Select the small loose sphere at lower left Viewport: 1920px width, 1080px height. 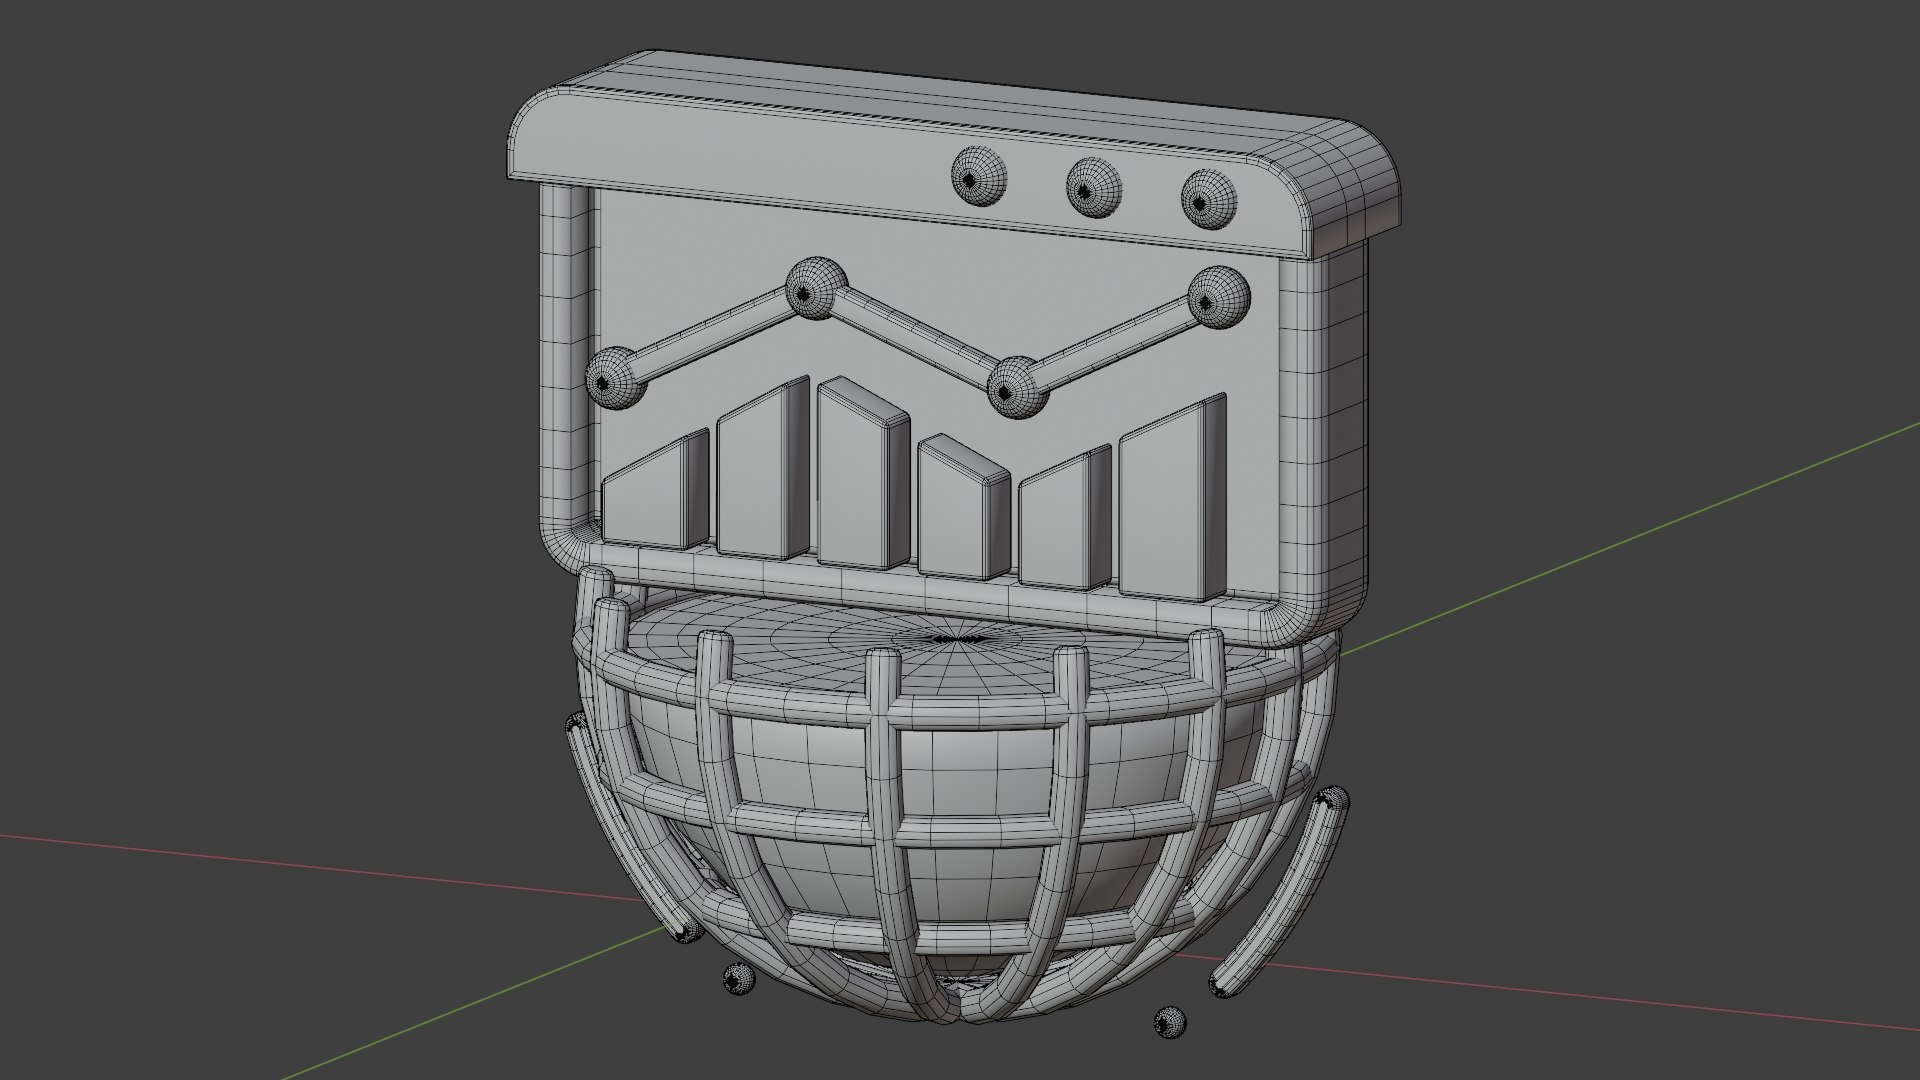point(738,978)
